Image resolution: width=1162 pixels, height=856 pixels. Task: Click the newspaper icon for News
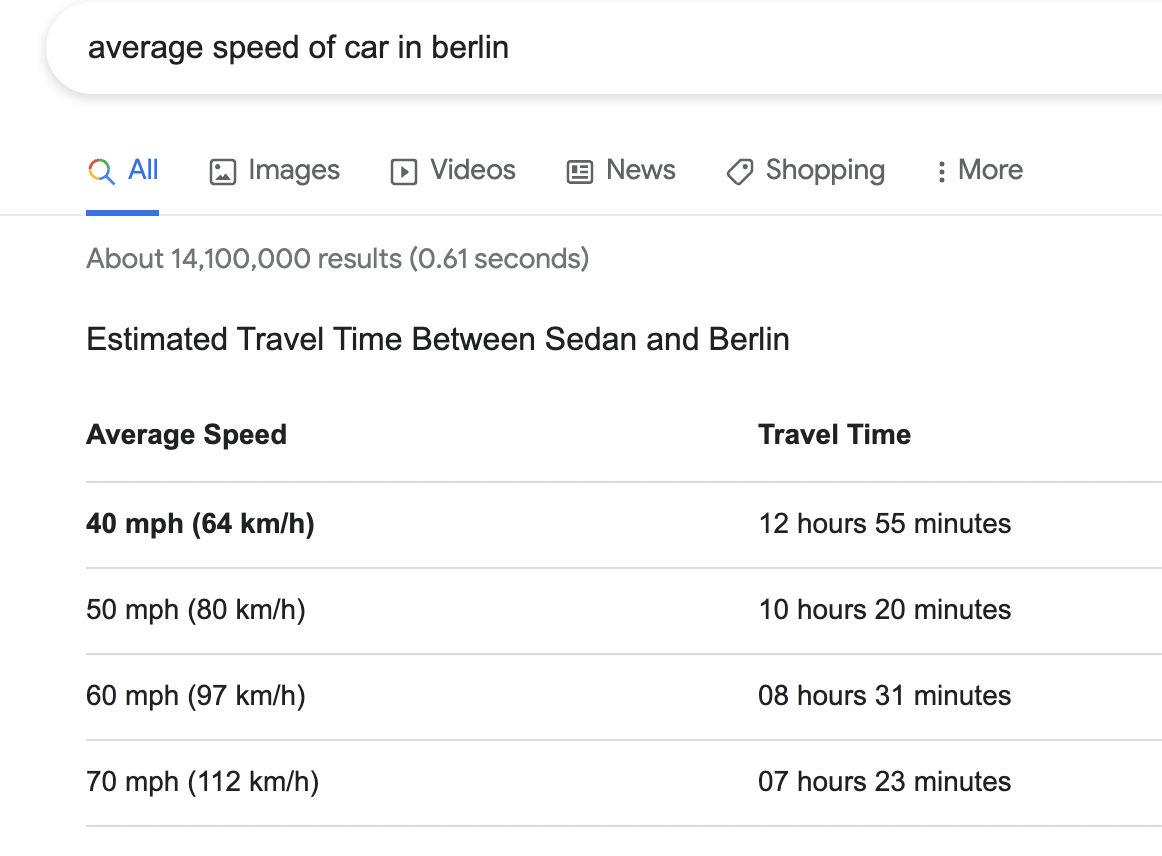(x=580, y=172)
